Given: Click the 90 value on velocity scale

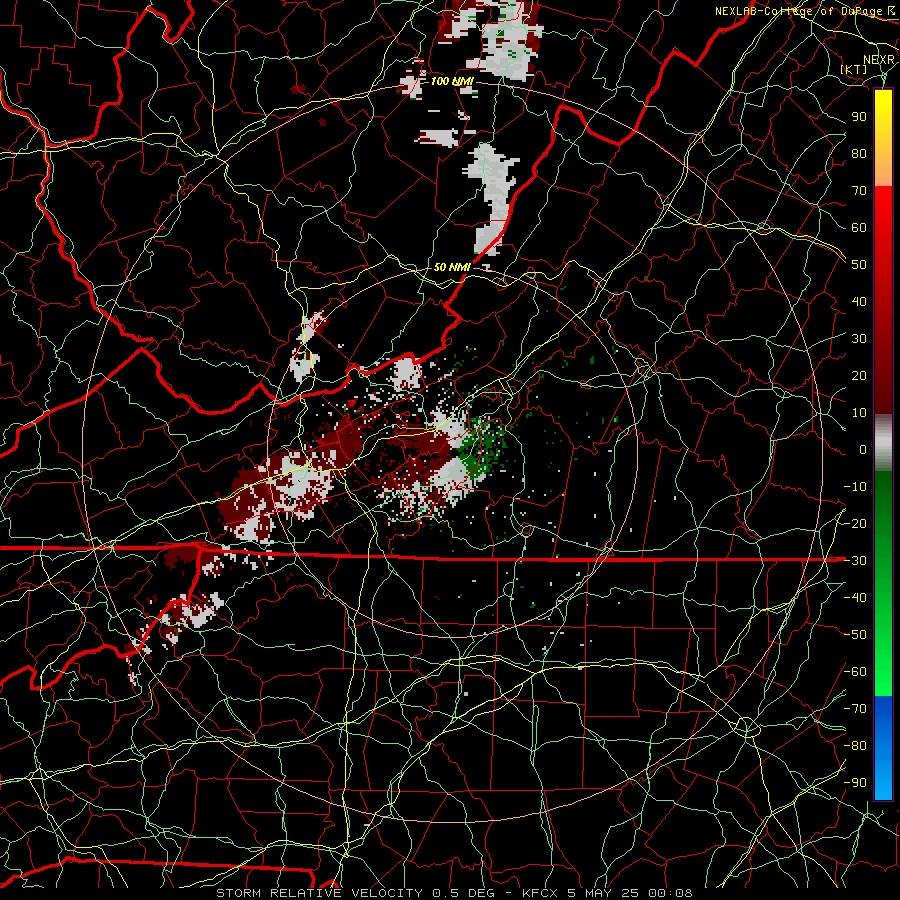Looking at the screenshot, I should tap(859, 117).
